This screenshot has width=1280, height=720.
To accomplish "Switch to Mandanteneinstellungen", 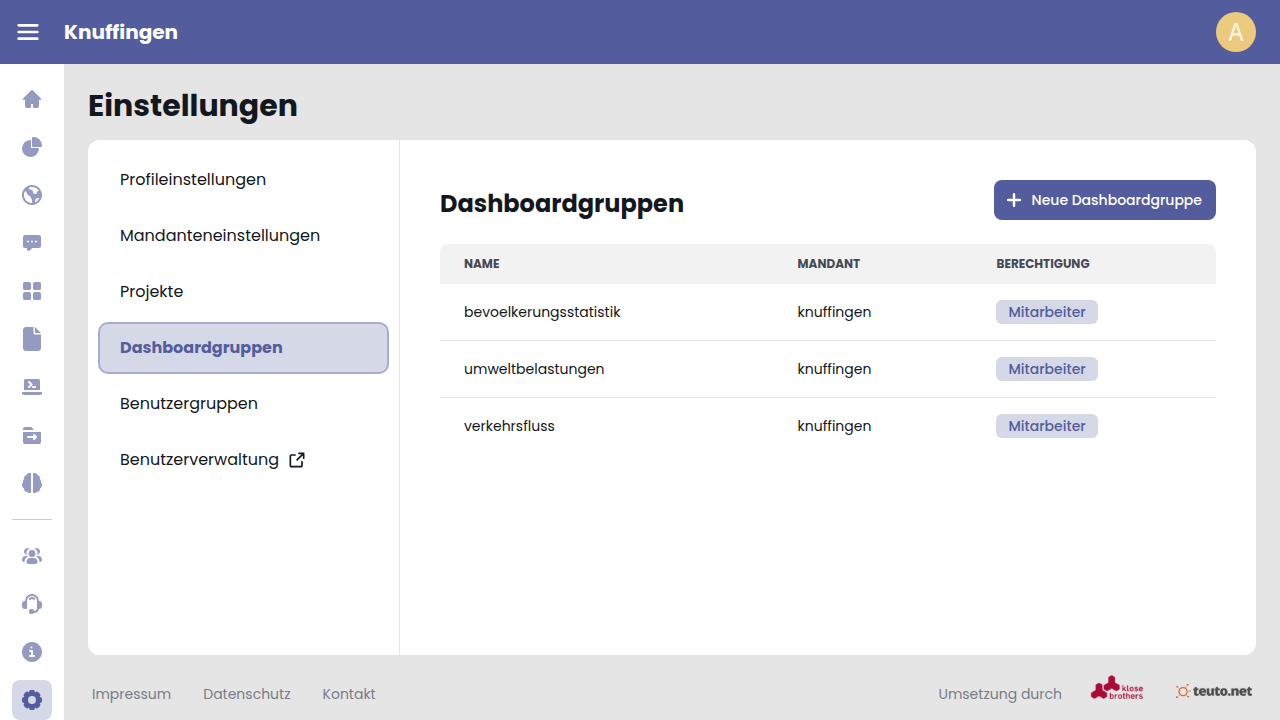I will (x=220, y=236).
